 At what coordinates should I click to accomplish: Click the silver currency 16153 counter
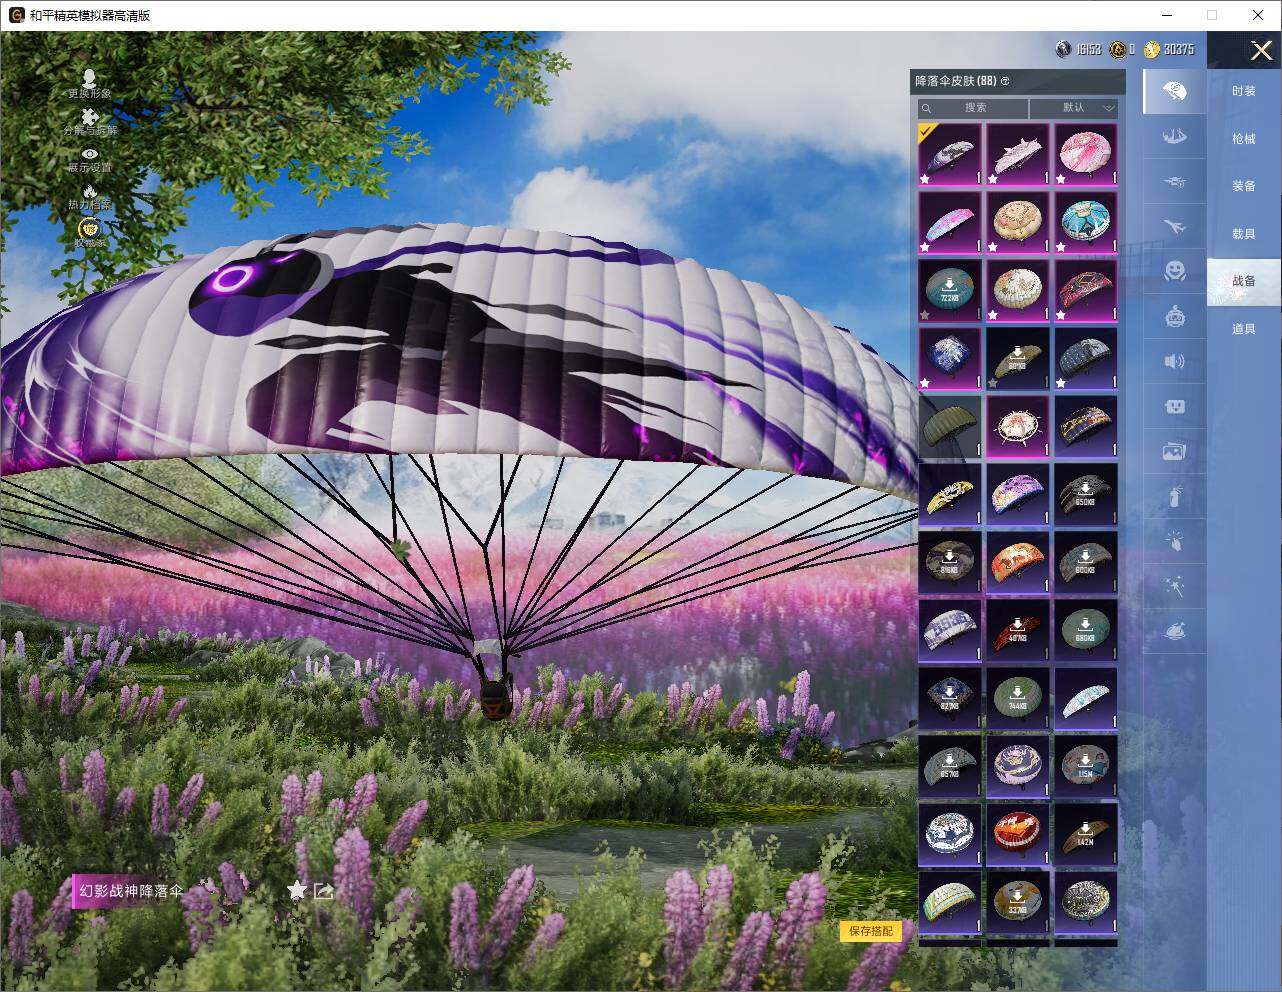pos(1079,49)
